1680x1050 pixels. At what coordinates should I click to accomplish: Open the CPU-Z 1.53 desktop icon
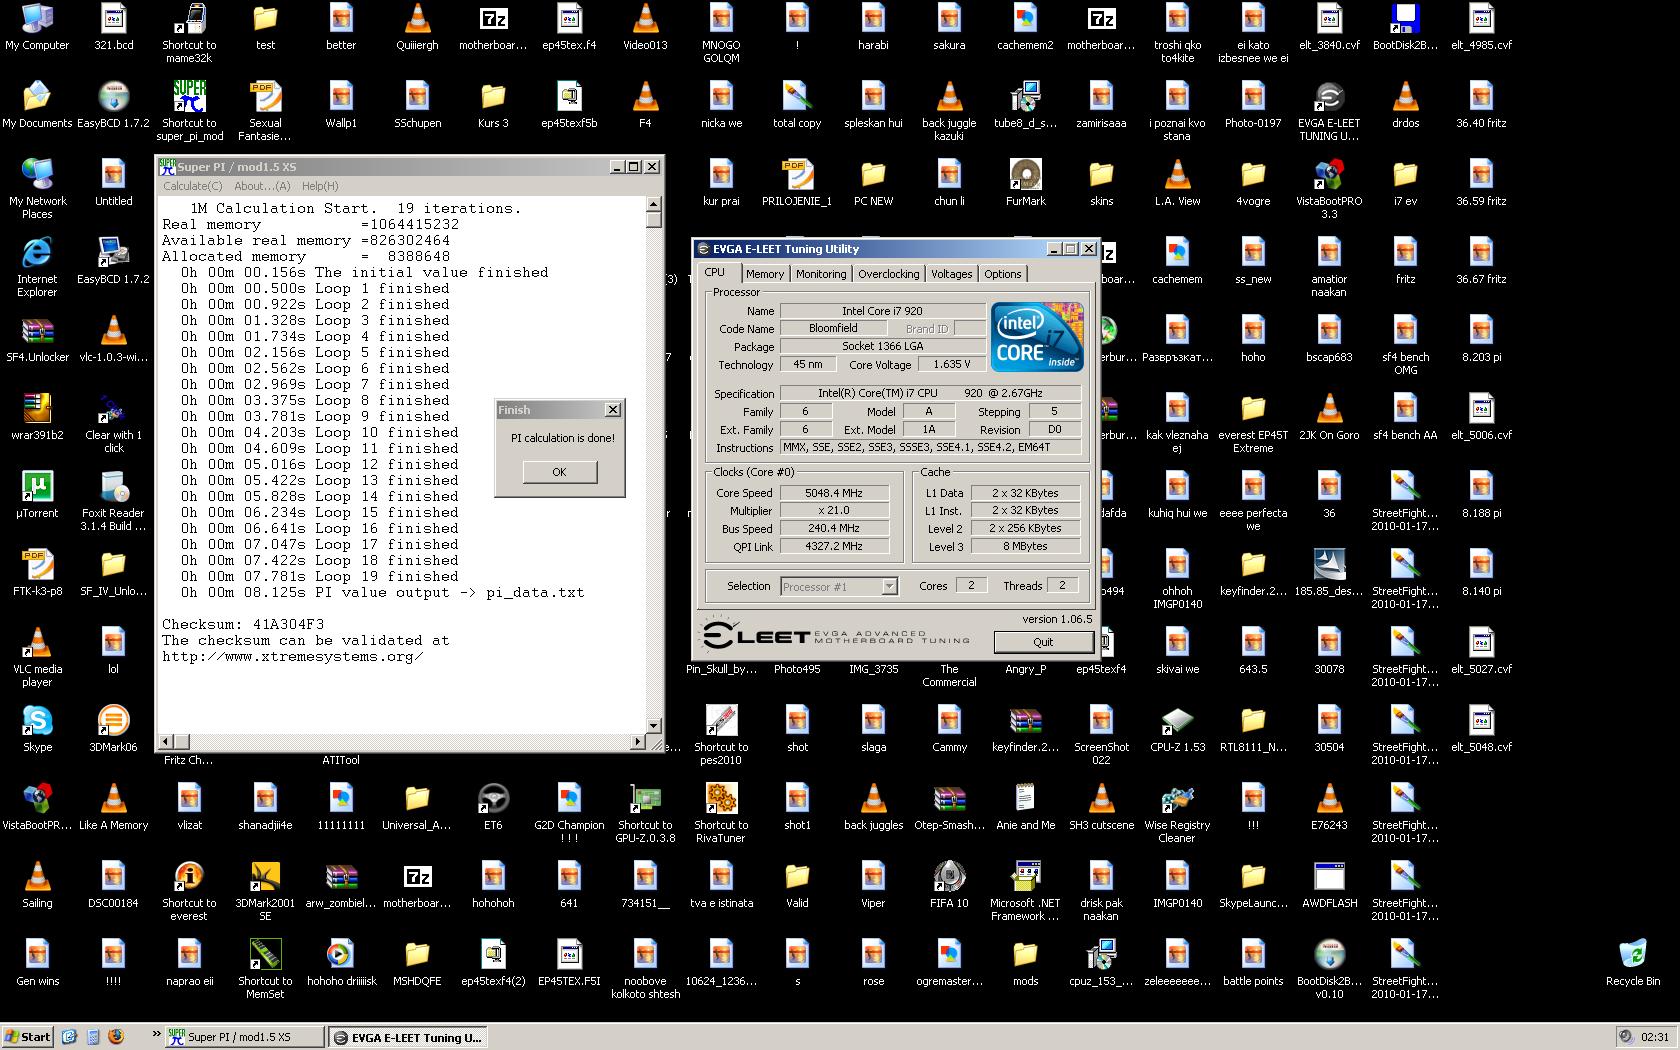pos(1177,729)
